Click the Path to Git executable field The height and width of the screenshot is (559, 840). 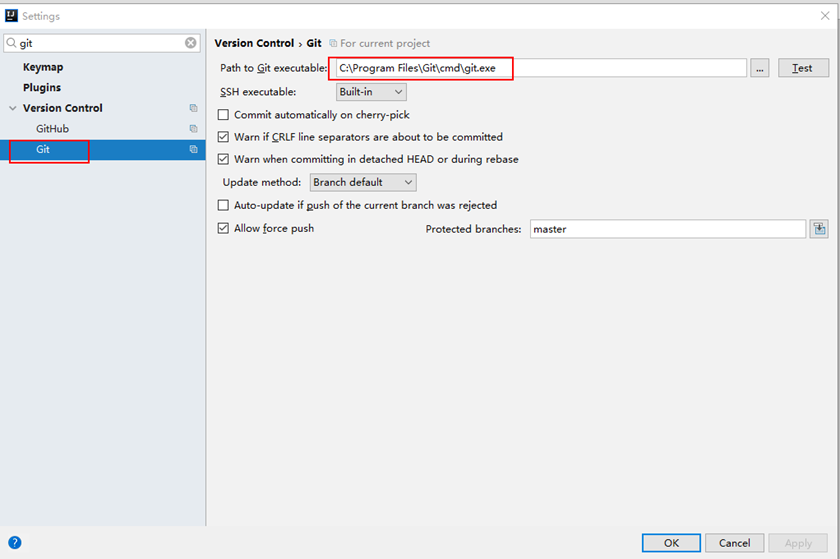(x=541, y=68)
